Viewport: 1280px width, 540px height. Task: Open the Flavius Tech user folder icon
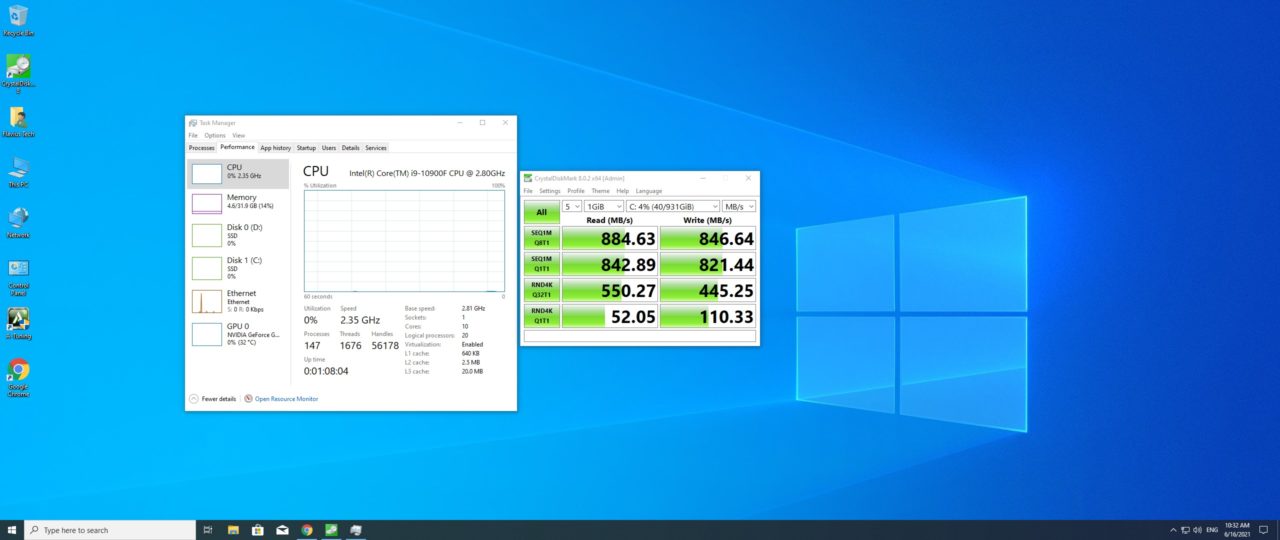click(18, 122)
